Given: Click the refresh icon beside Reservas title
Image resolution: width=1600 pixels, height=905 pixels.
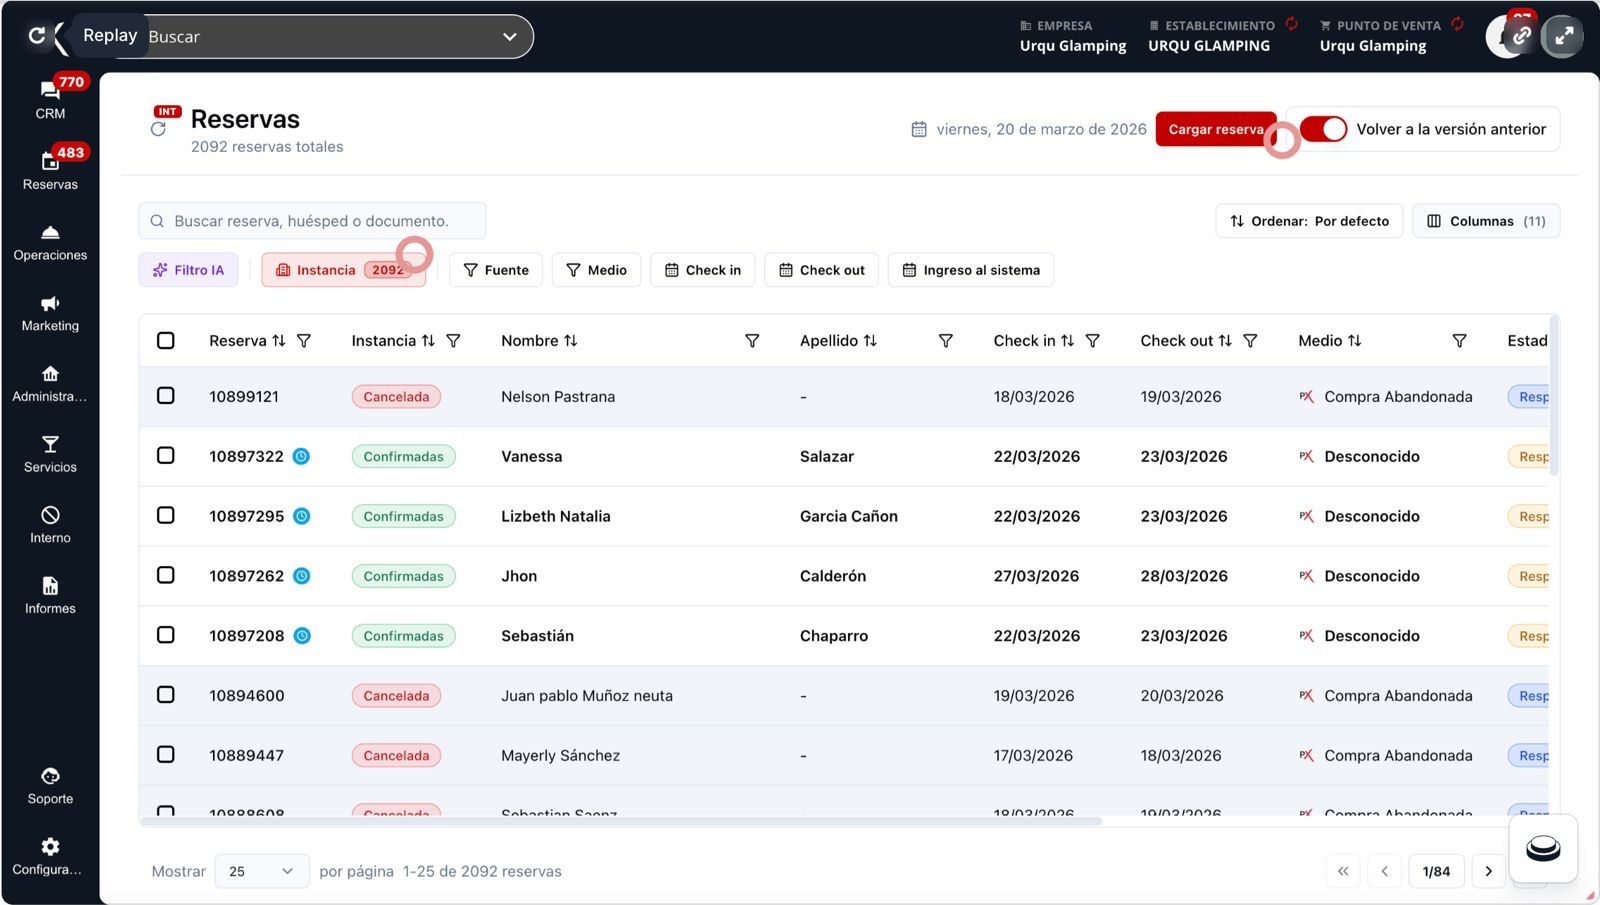Looking at the screenshot, I should pos(158,129).
